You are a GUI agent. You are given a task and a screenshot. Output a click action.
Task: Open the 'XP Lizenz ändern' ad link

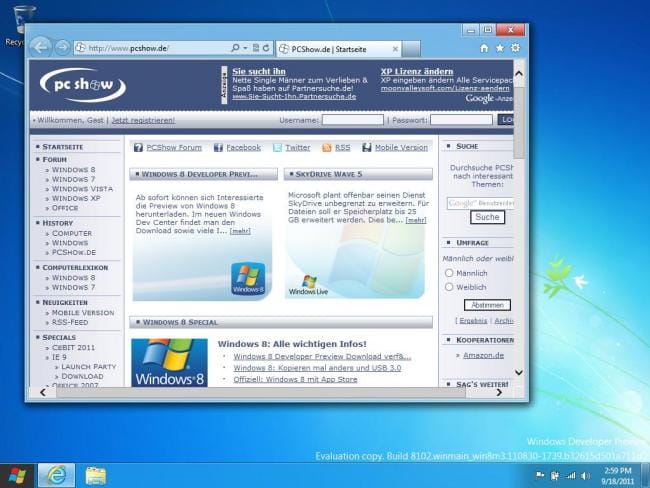tap(417, 71)
